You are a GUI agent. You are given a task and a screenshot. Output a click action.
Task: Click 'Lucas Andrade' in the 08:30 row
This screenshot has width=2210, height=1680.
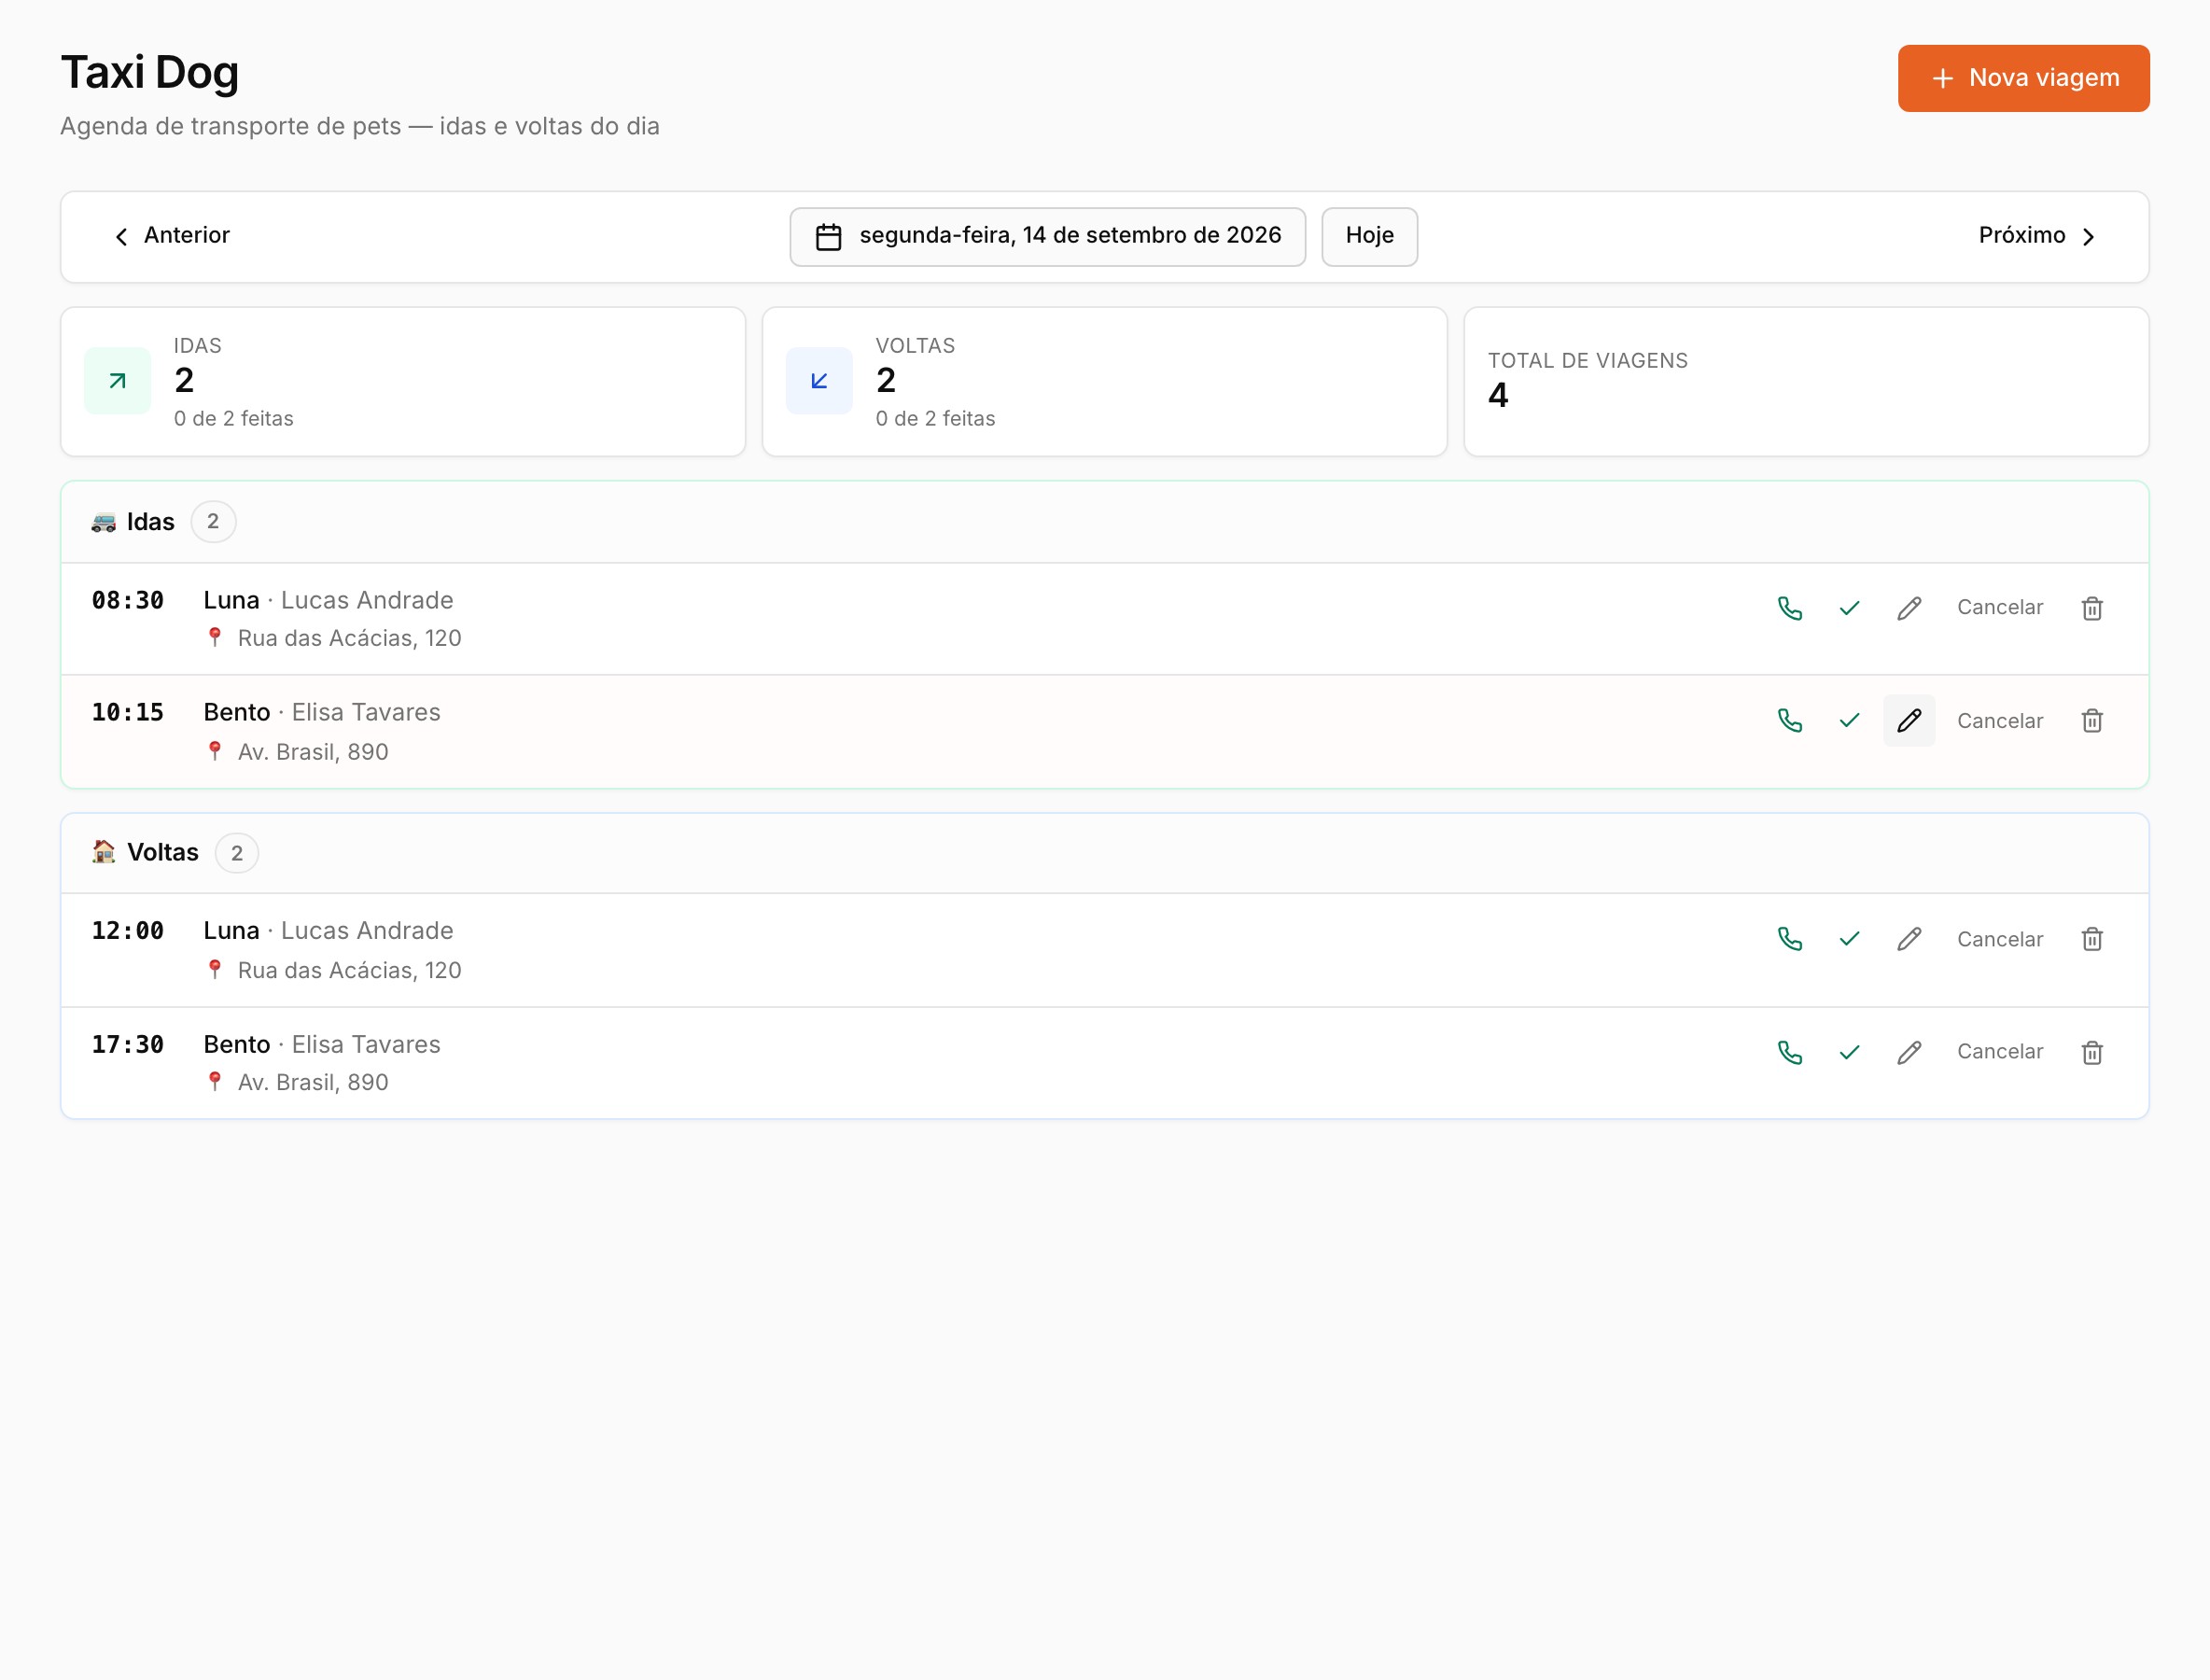tap(367, 600)
